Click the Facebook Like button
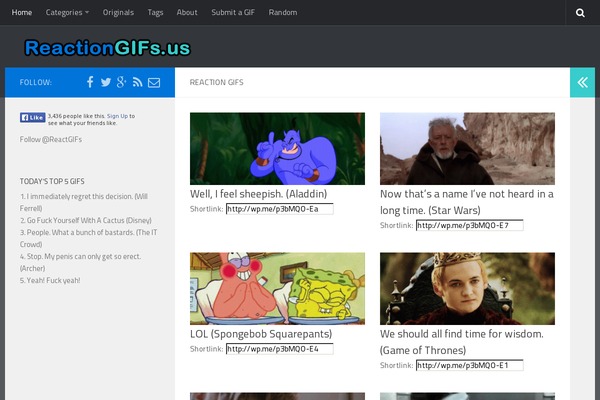600x400 pixels. [x=33, y=118]
